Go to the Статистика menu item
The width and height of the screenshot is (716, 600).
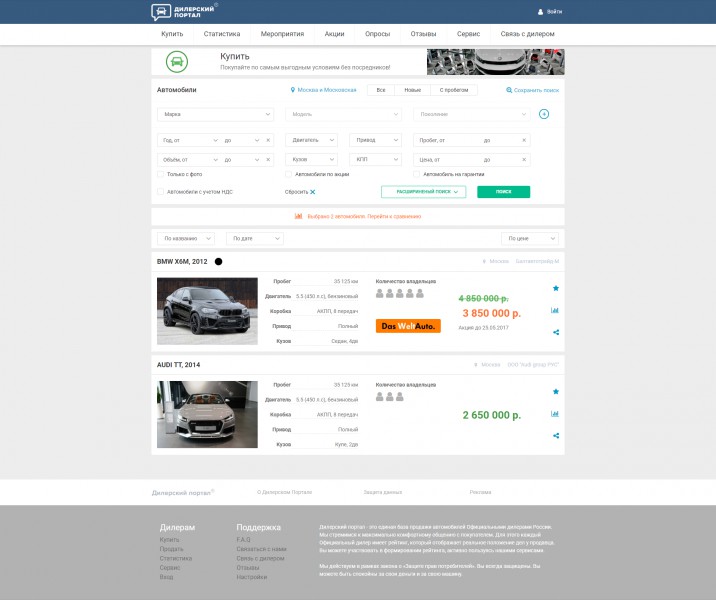click(x=222, y=34)
